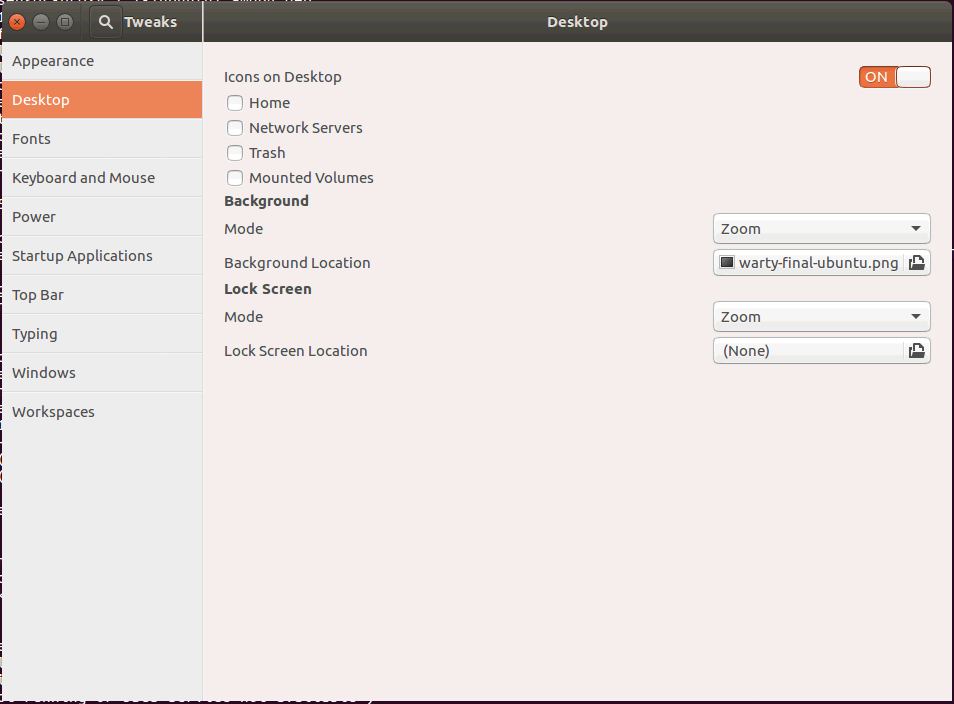954x704 pixels.
Task: Switch to the Appearance section
Action: pyautogui.click(x=101, y=61)
